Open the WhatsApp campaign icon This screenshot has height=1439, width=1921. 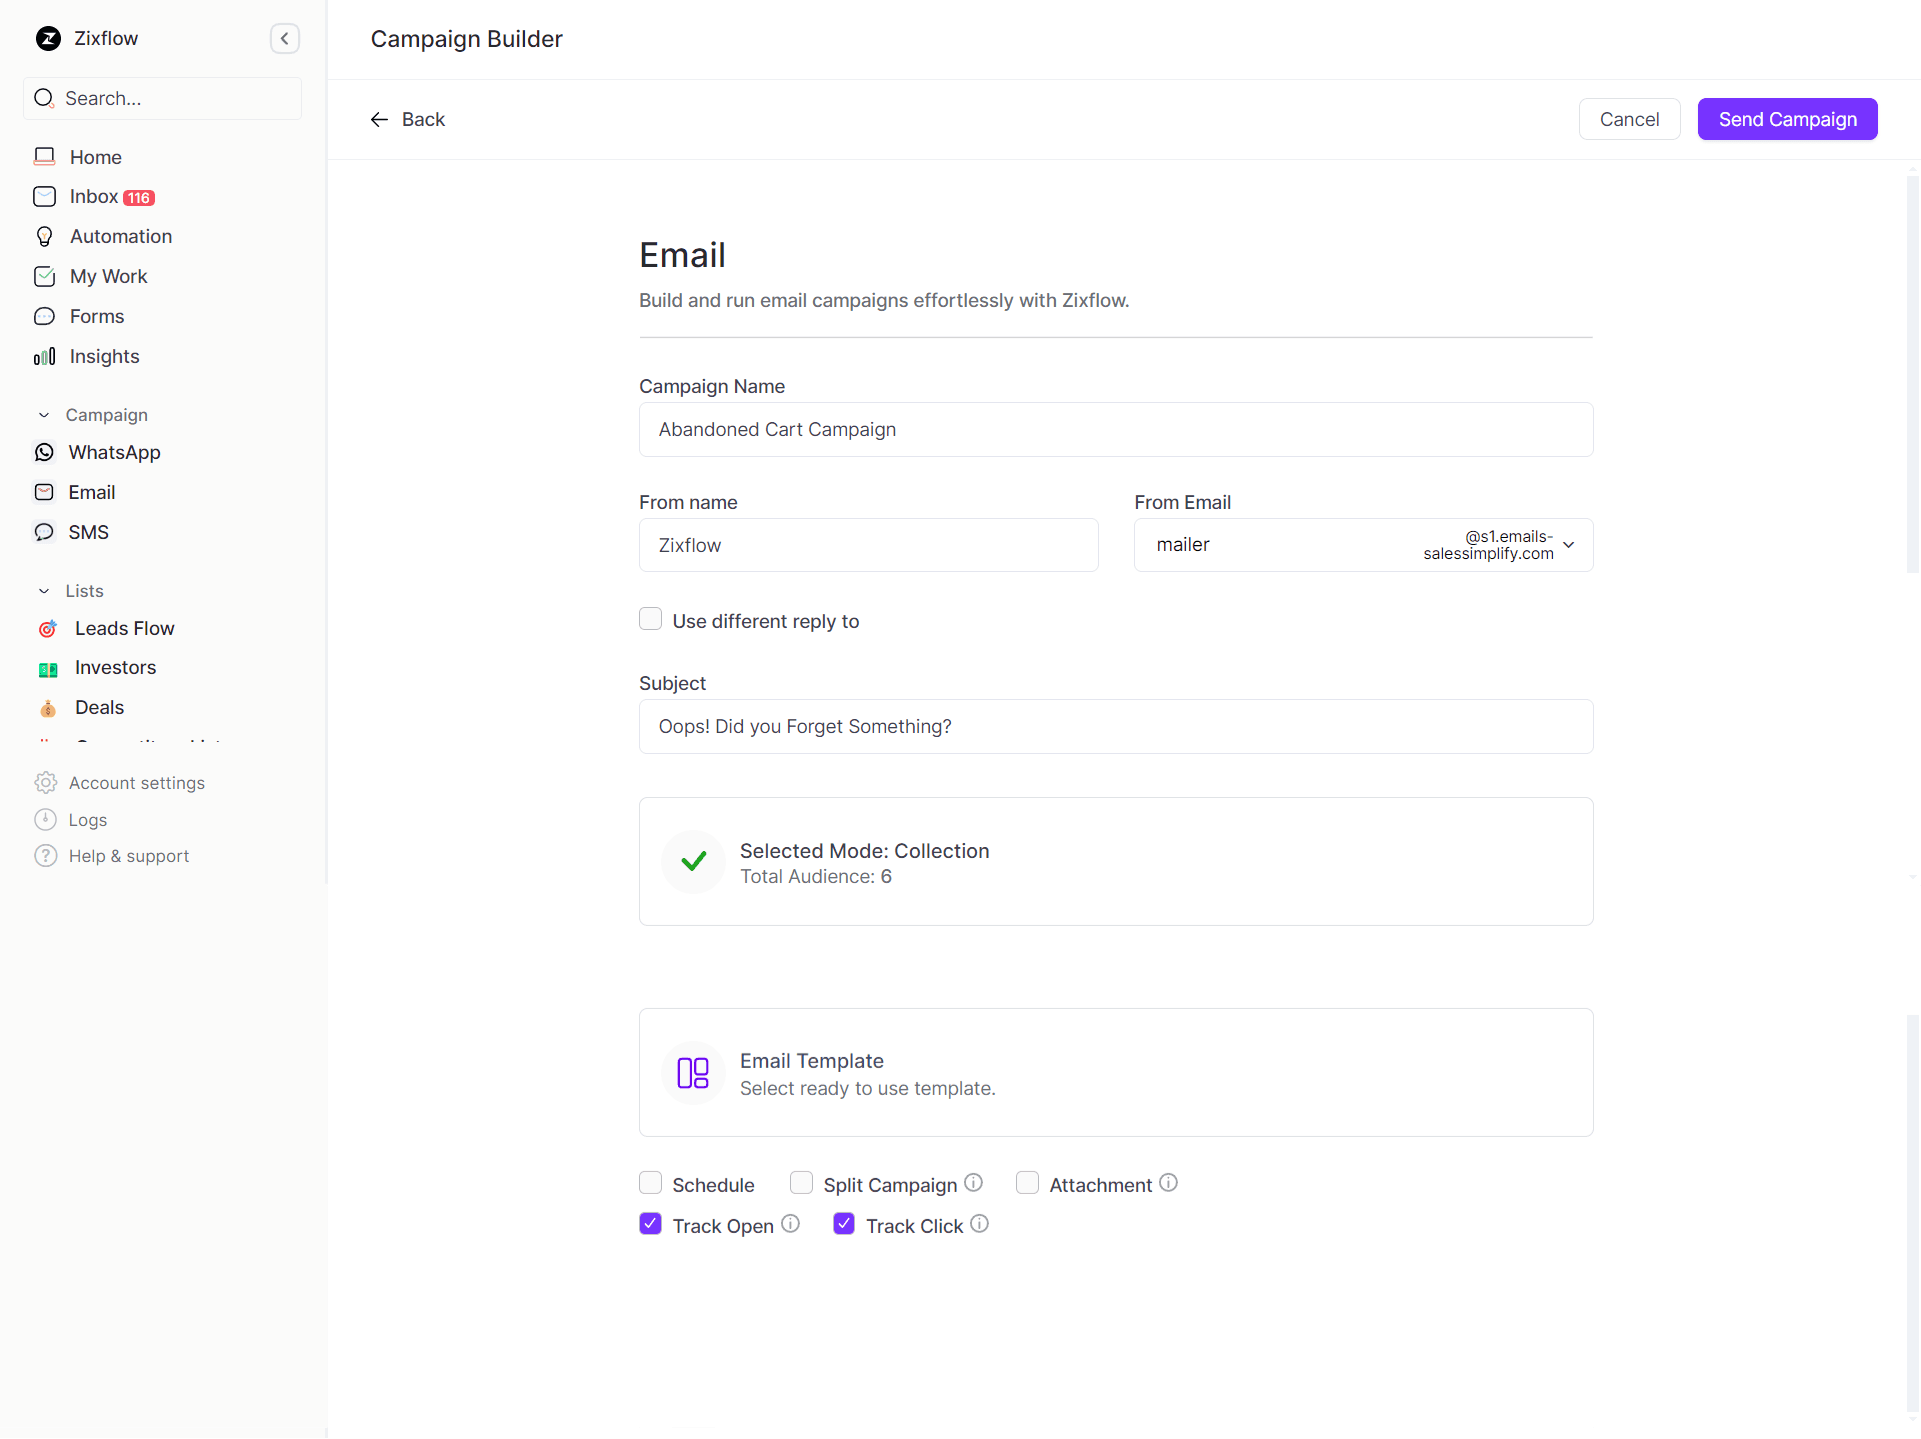44,453
